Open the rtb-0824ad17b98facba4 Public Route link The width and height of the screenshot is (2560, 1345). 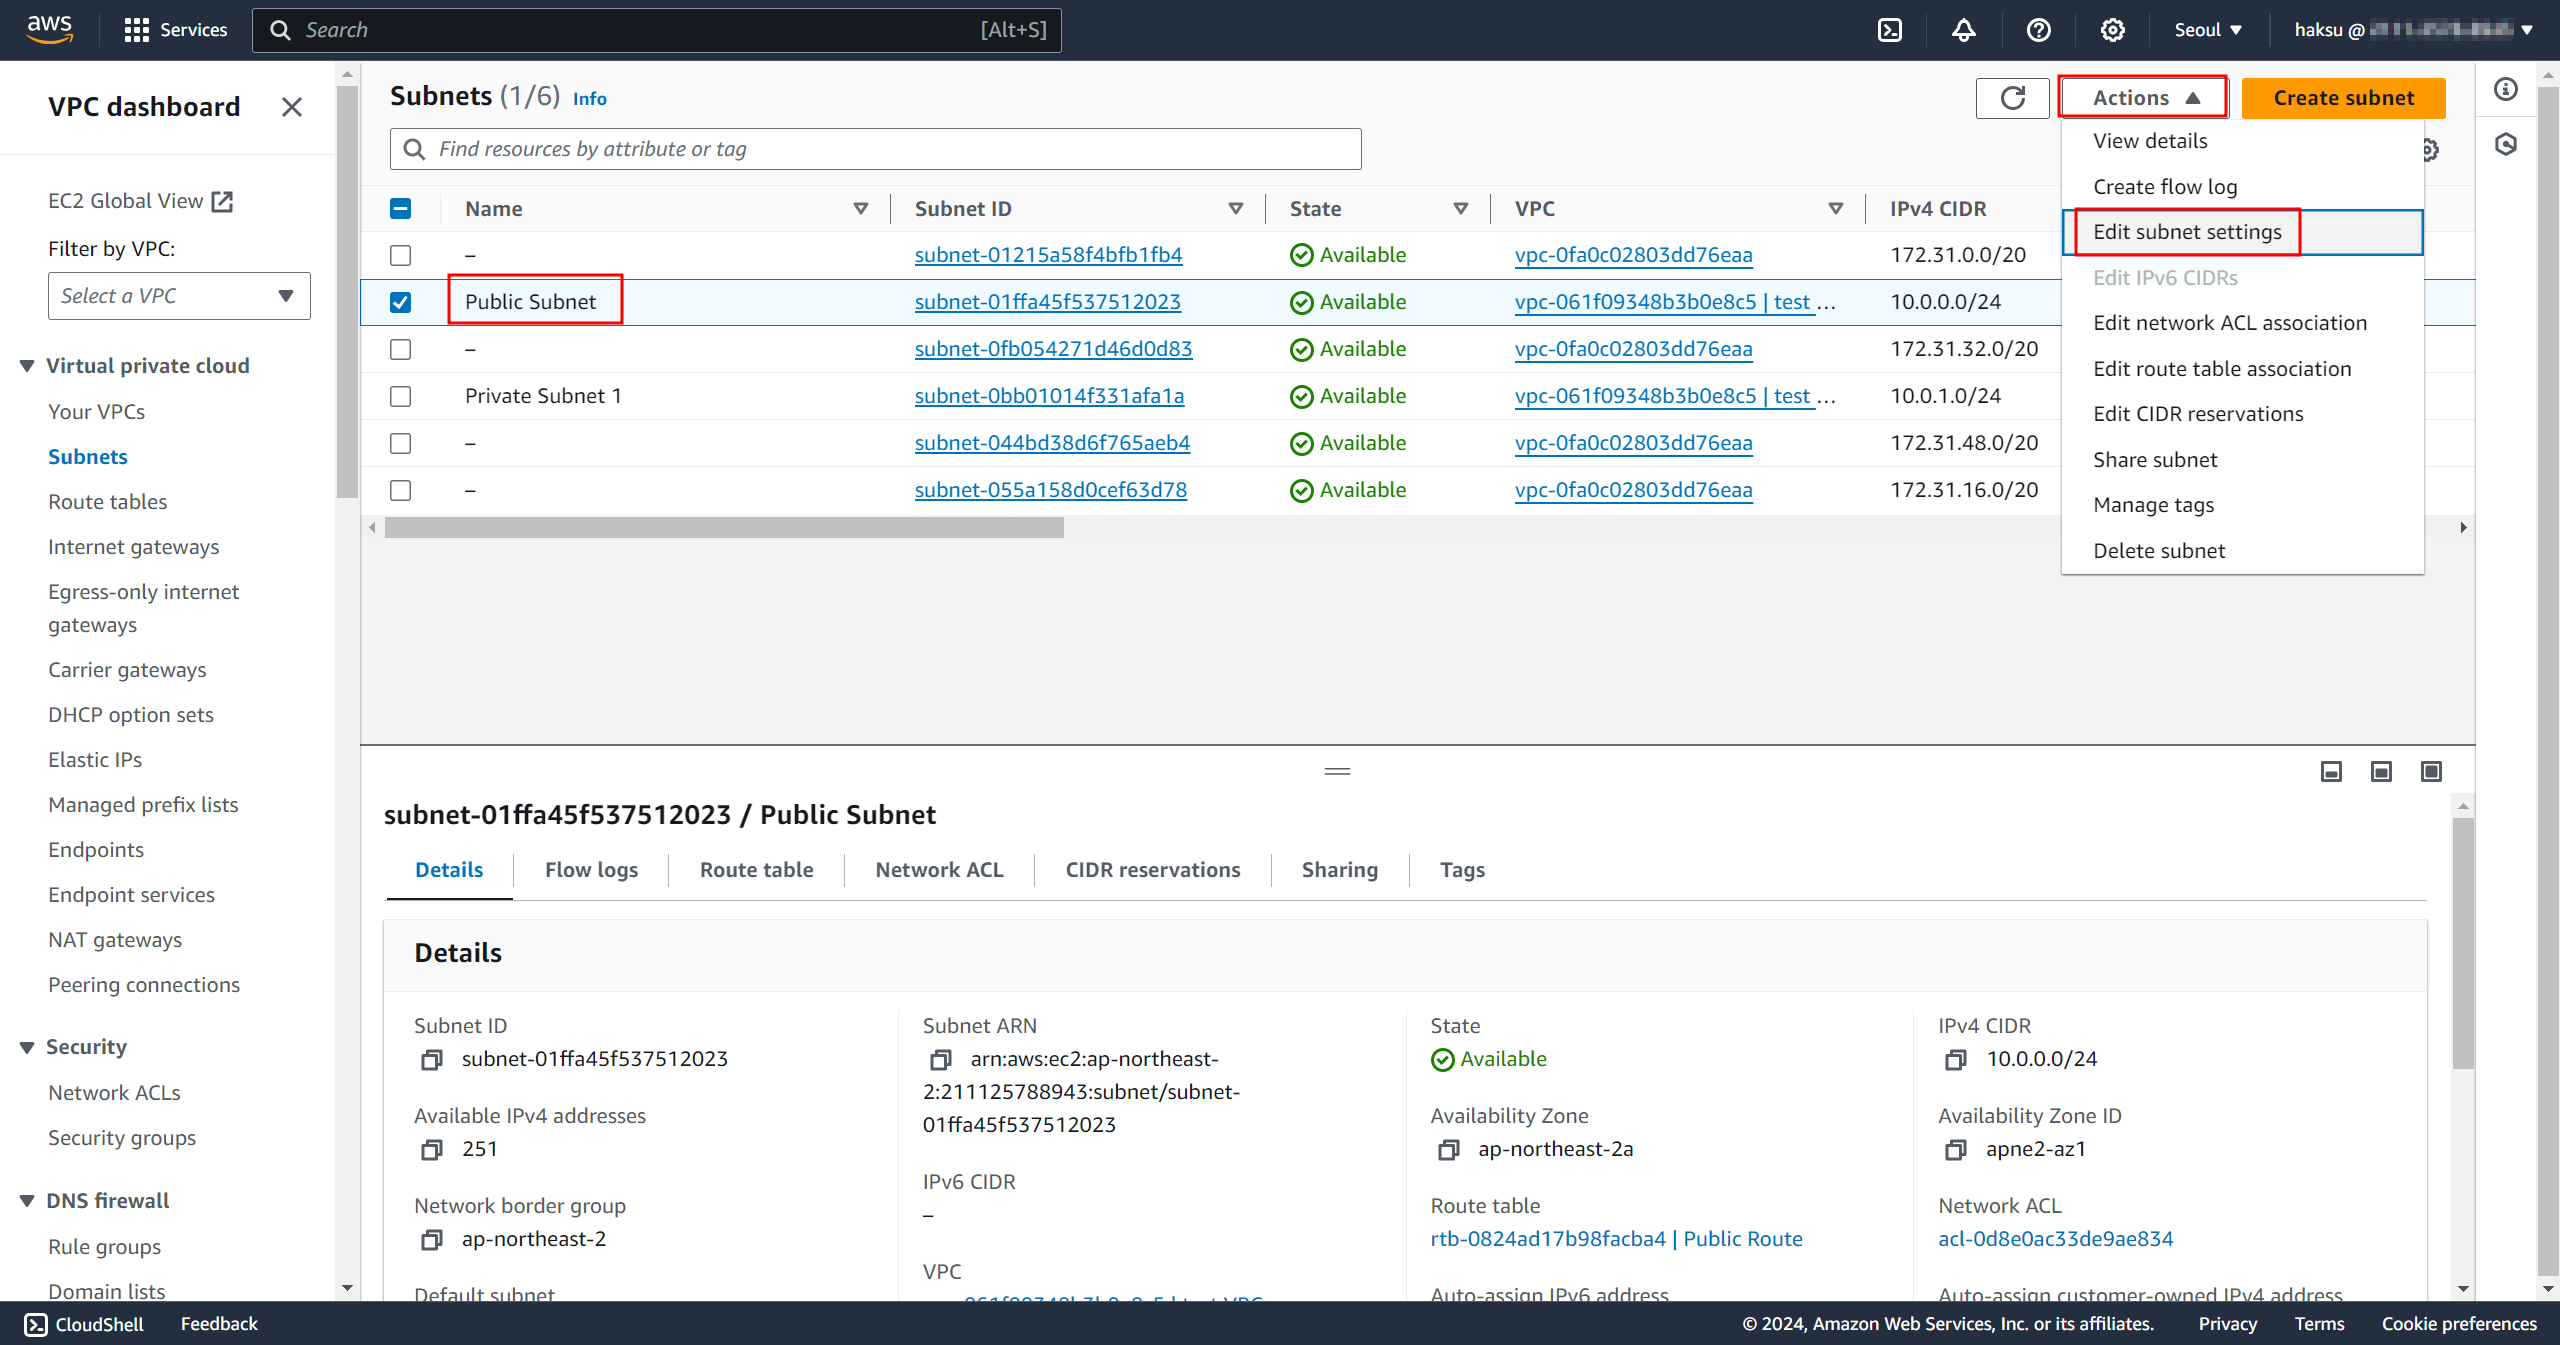(1615, 1239)
